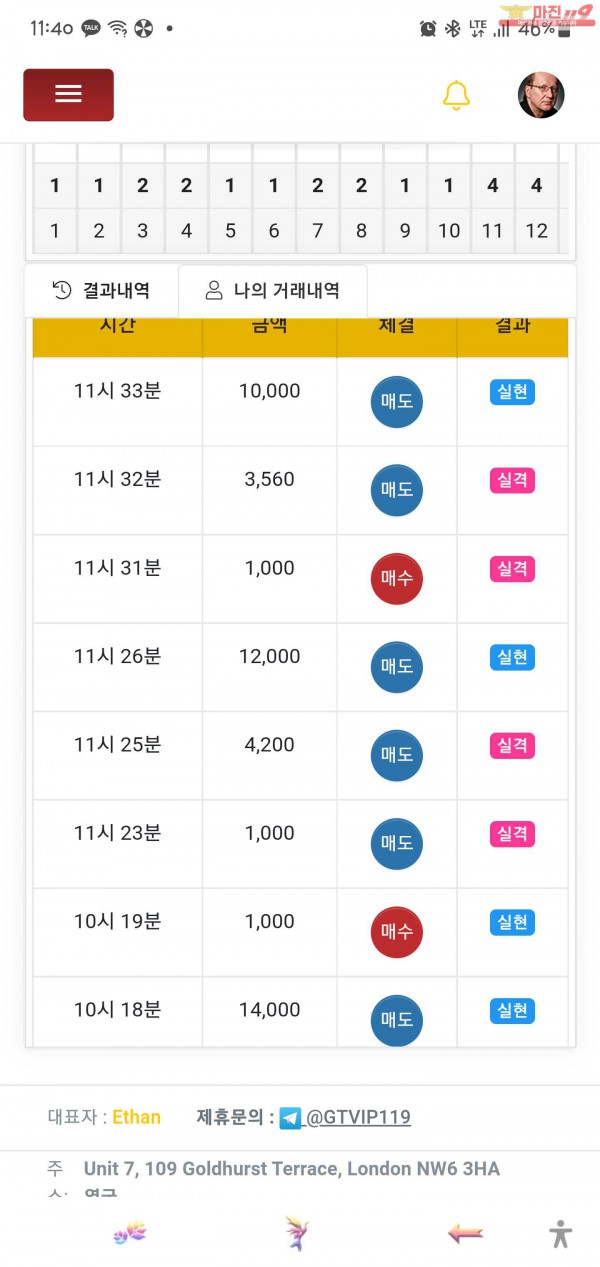The image size is (600, 1267).
Task: Click the person icon beside 나의 거래내역
Action: (x=213, y=291)
